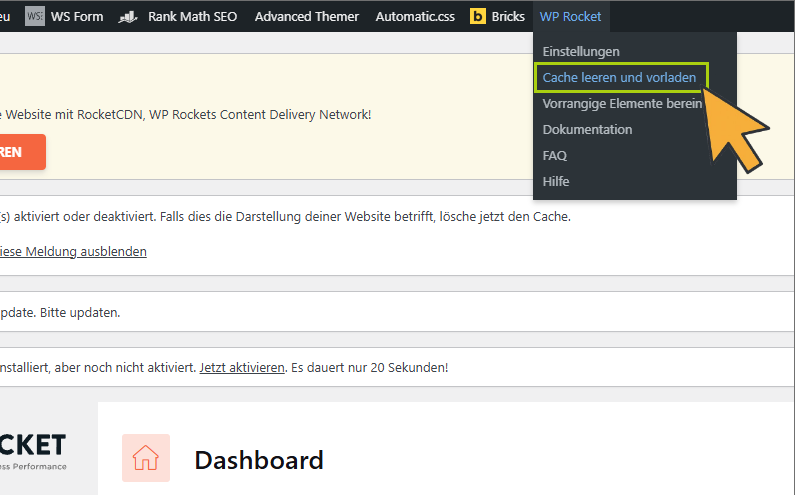Click the Rank Math chart icon

(128, 17)
